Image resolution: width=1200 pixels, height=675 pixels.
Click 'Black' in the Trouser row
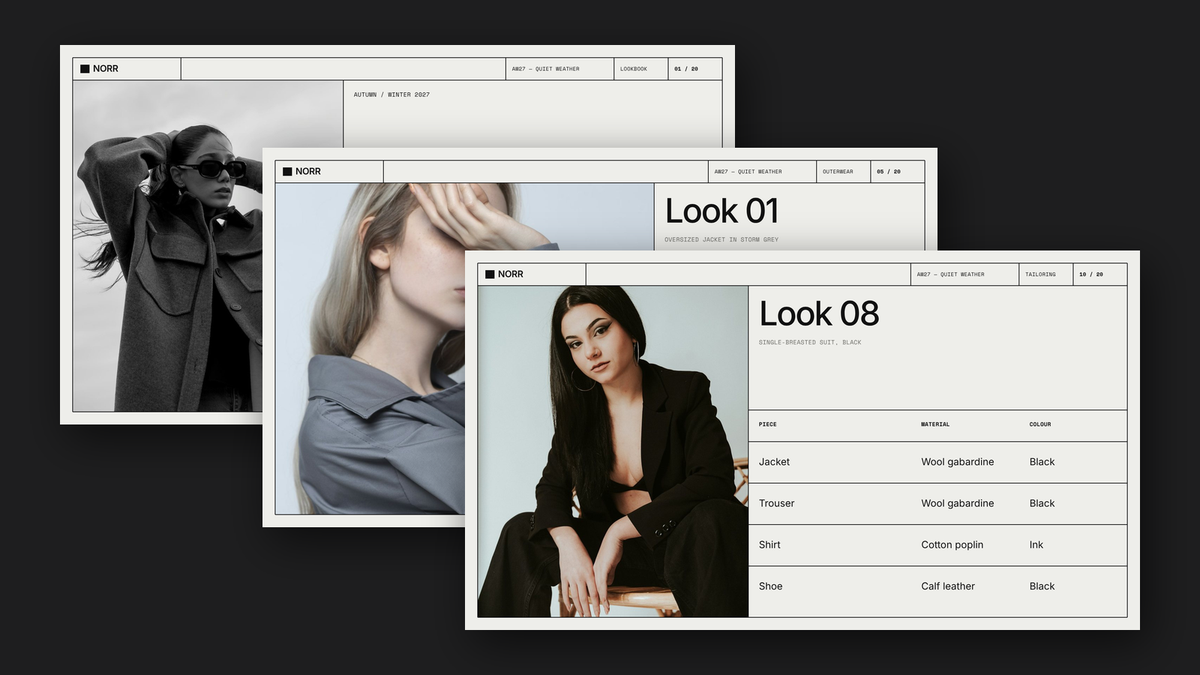[1043, 504]
